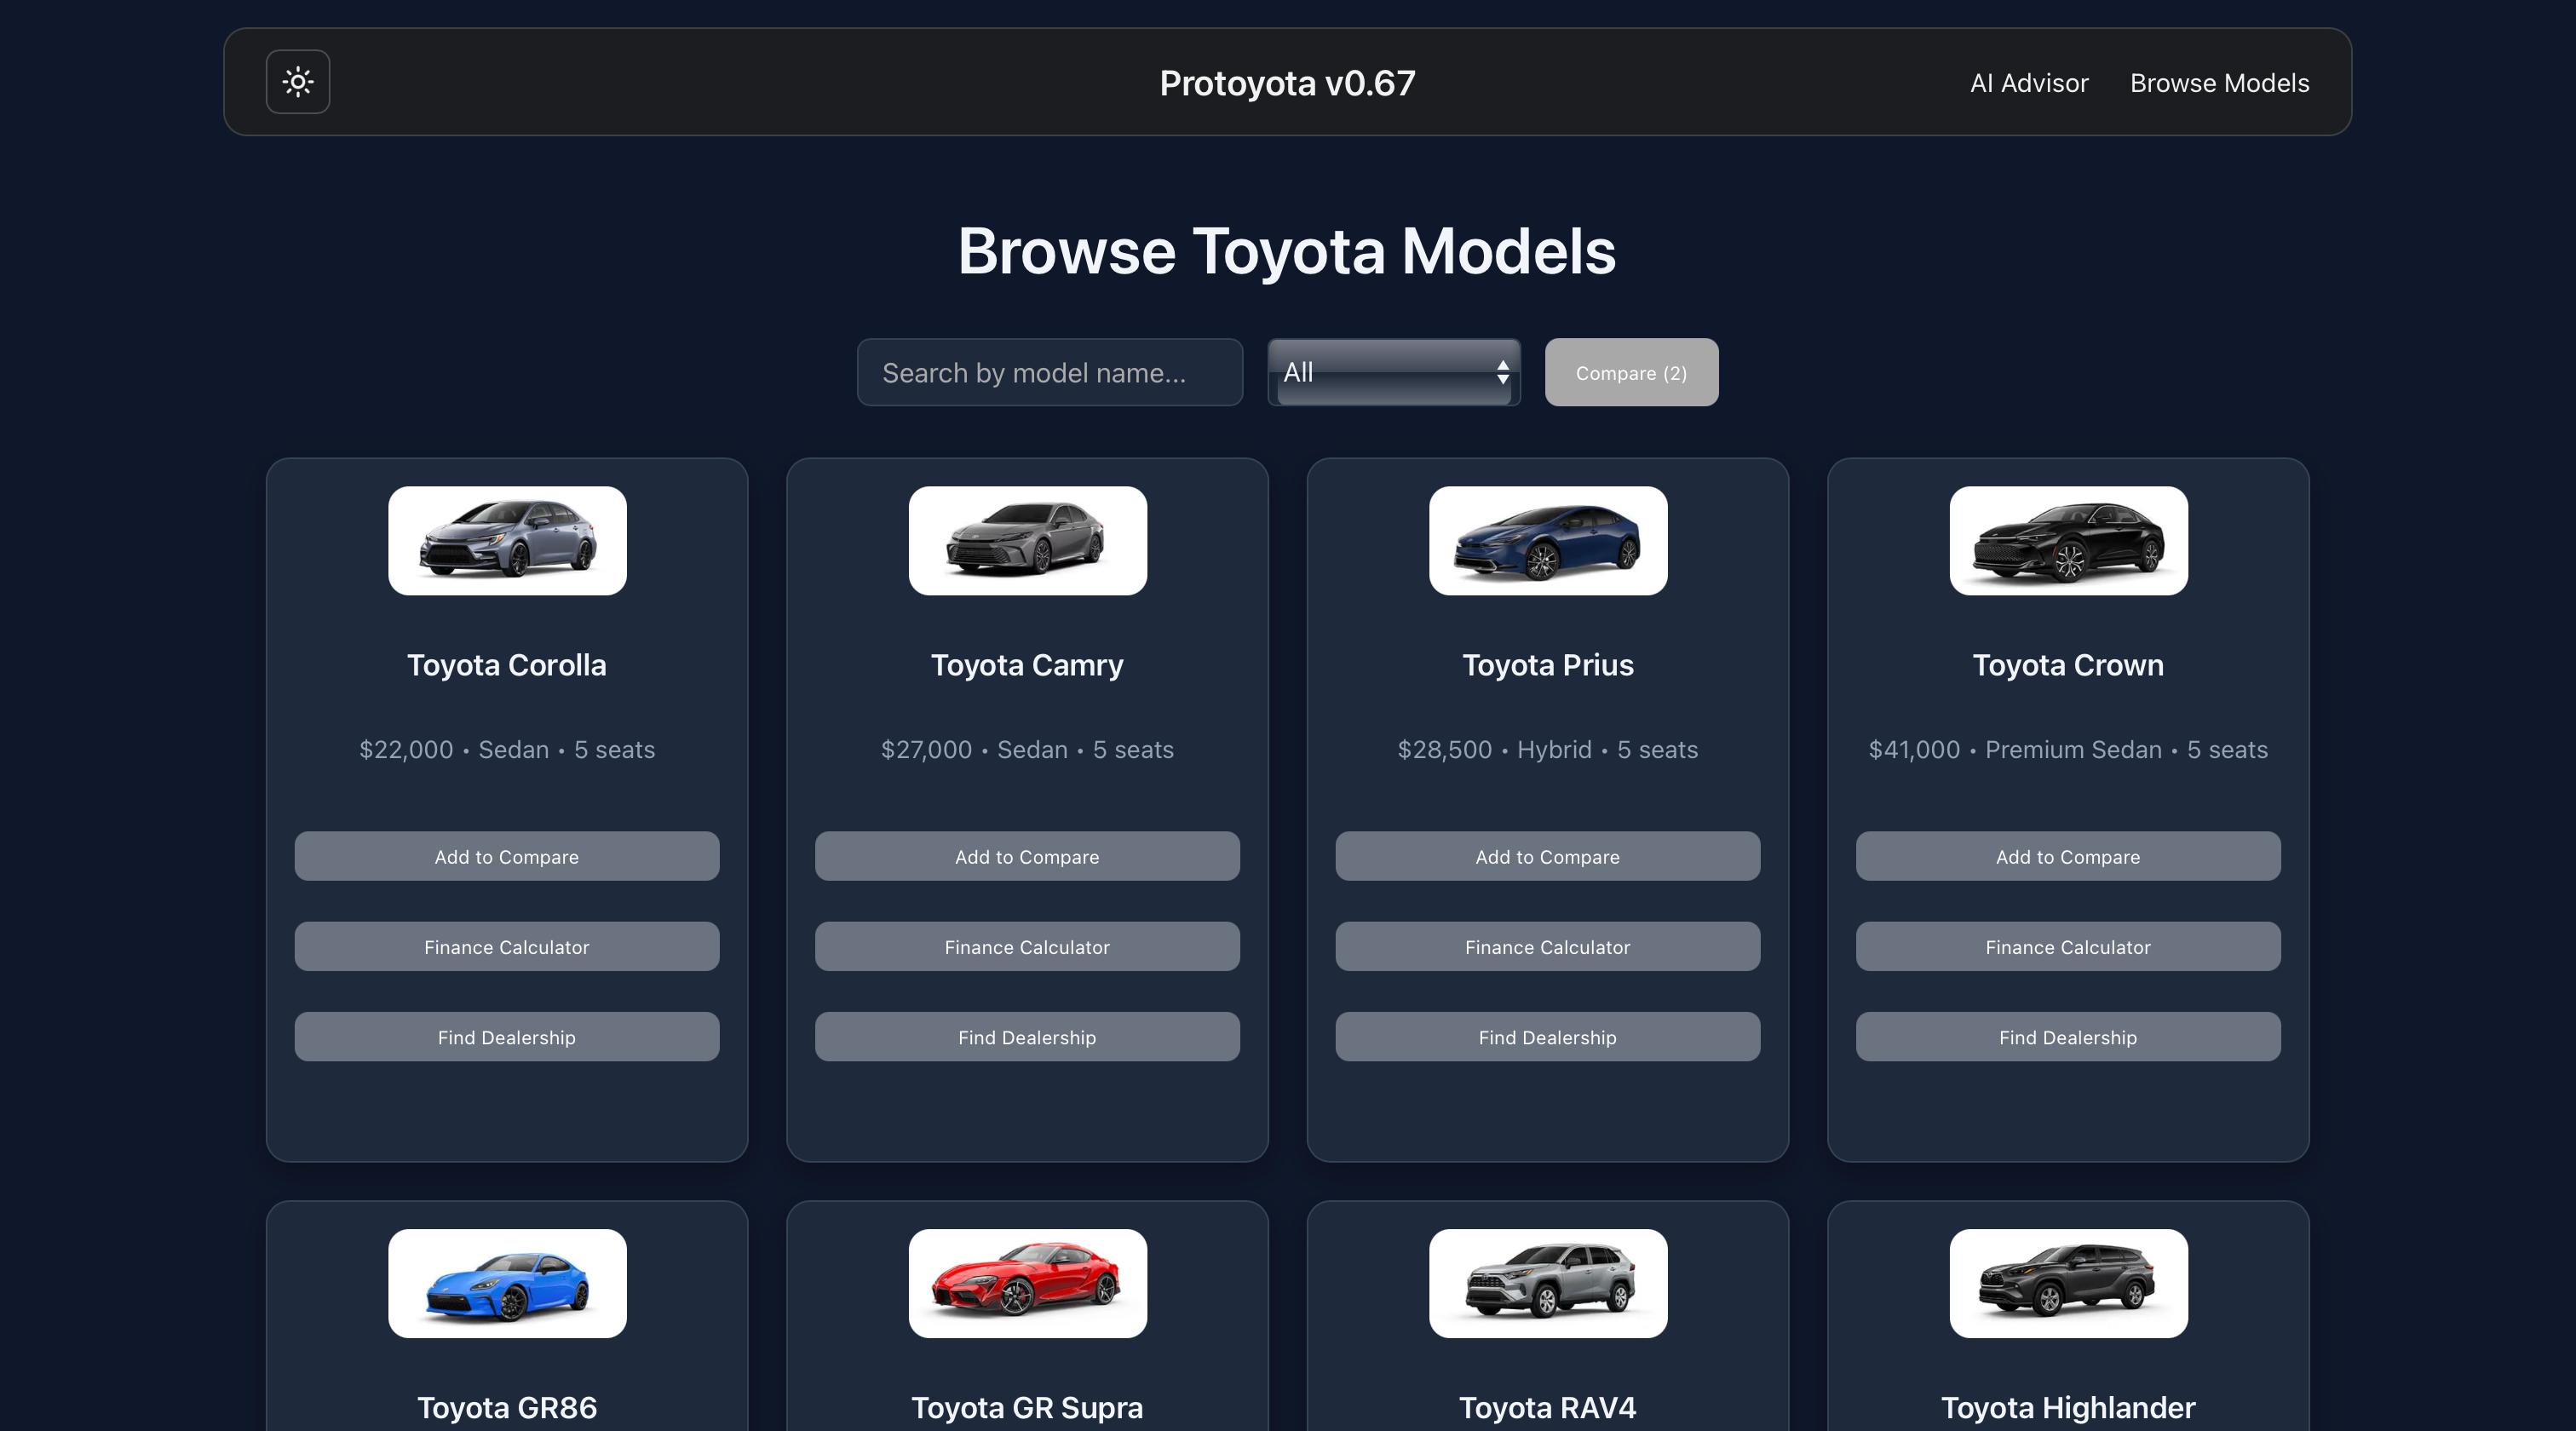Open AI Advisor page

point(2028,83)
